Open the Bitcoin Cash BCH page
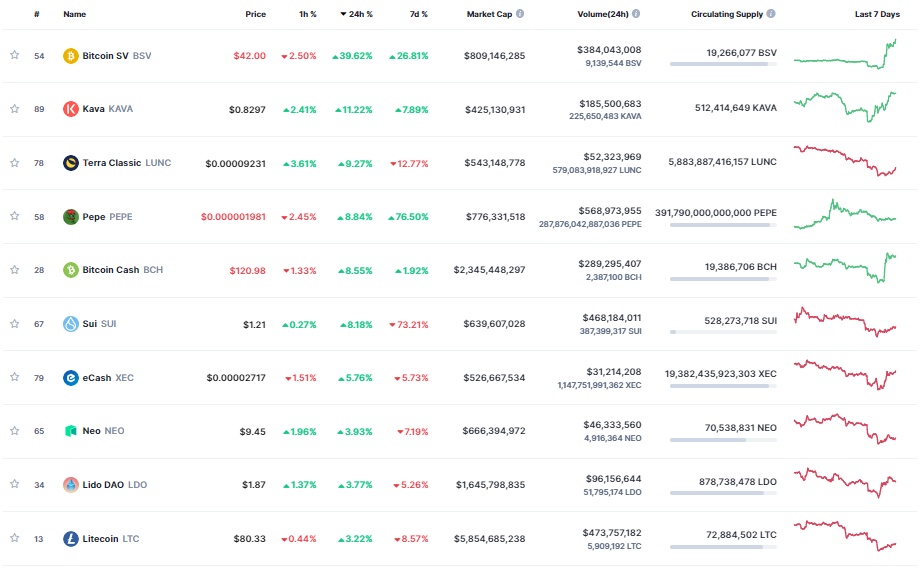The width and height of the screenshot is (920, 570). click(123, 270)
